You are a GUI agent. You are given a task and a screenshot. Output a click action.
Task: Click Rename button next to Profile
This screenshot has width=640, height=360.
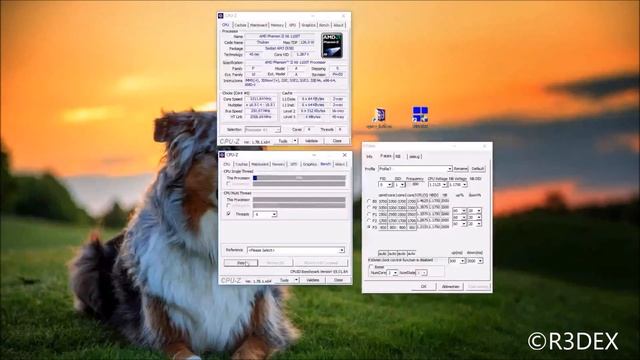click(460, 169)
